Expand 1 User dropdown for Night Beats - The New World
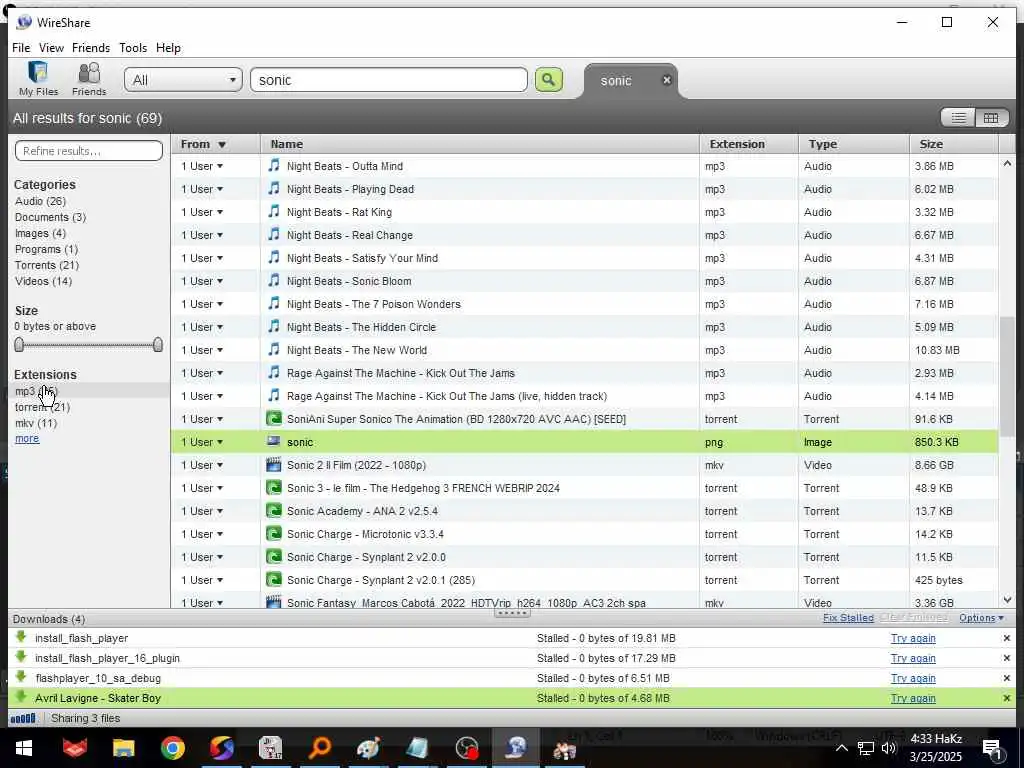The height and width of the screenshot is (768, 1024). coord(202,350)
